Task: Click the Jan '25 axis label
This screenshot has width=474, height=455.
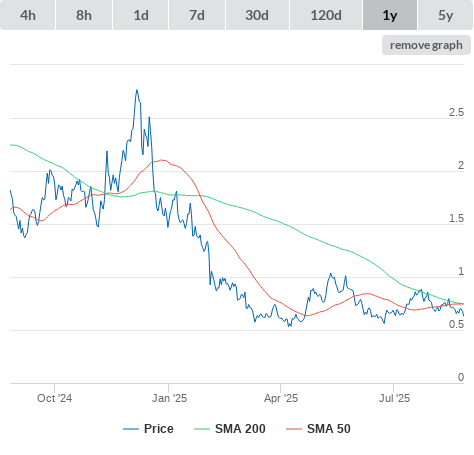Action: [x=169, y=398]
